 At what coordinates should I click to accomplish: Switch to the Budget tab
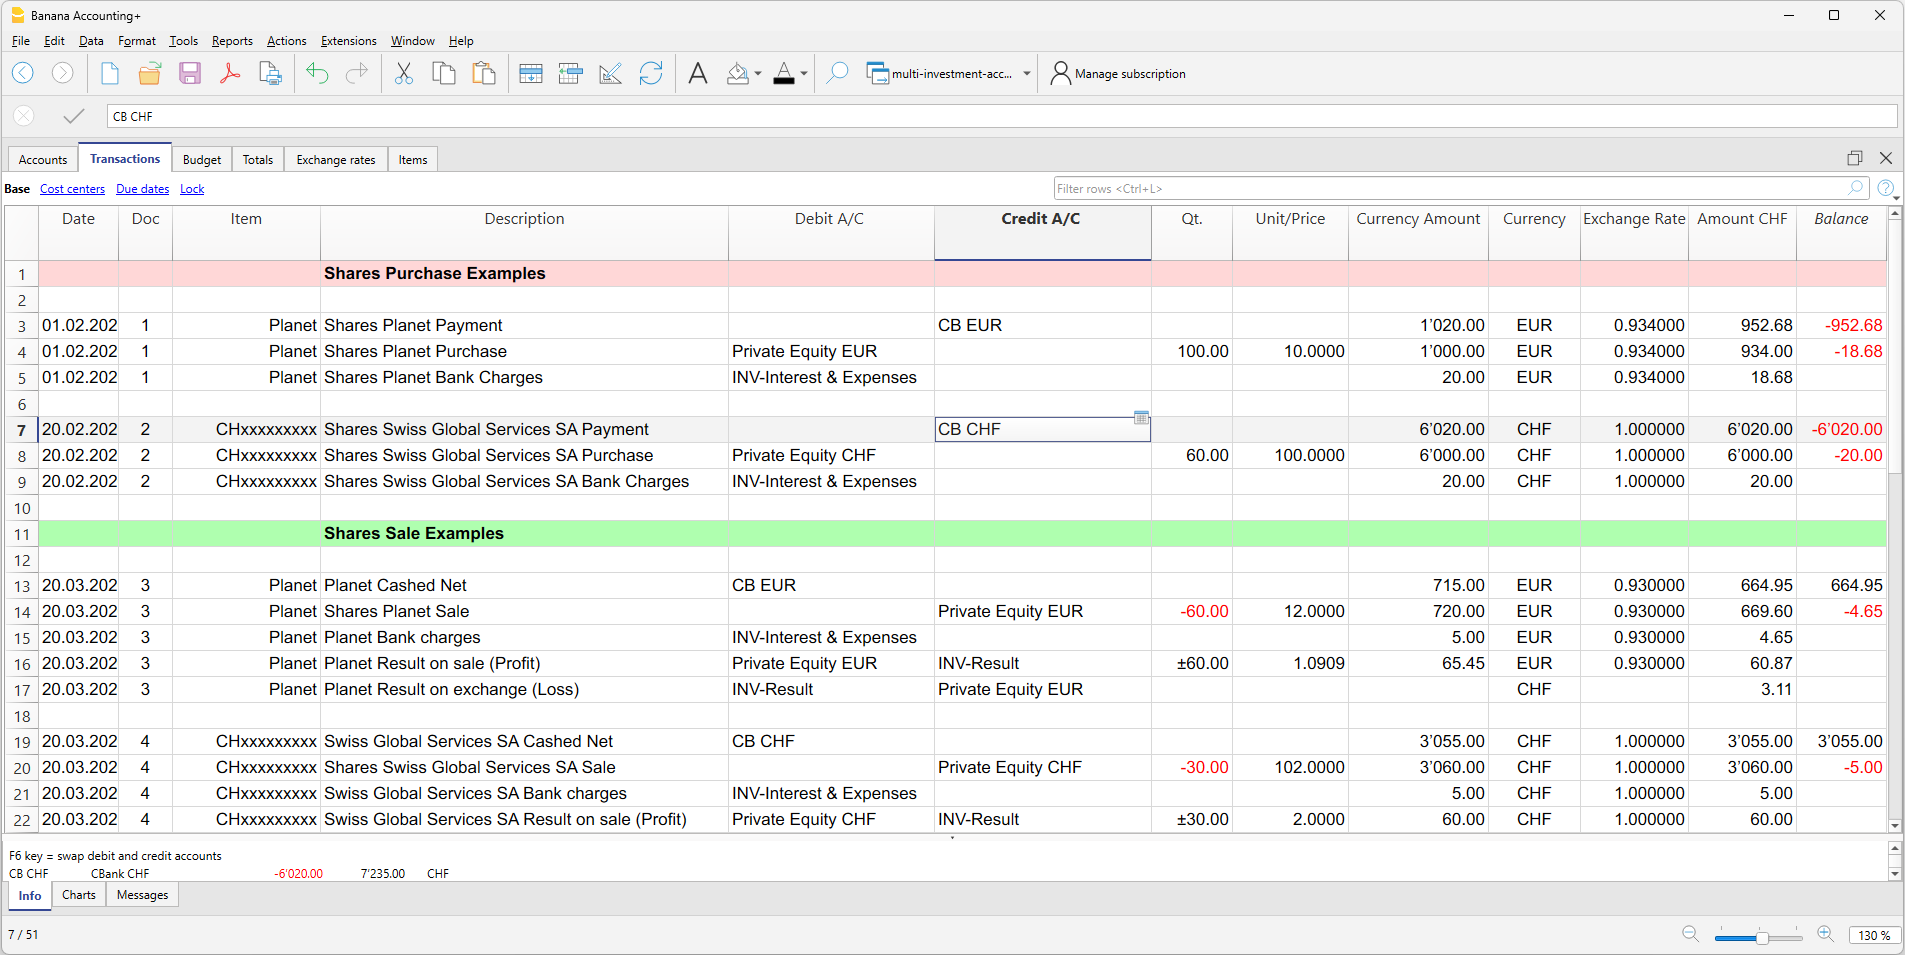pos(202,160)
